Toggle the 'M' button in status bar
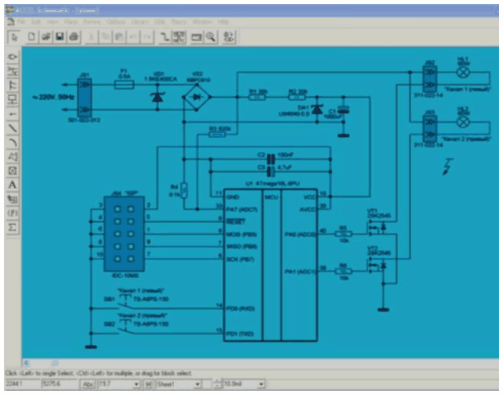This screenshot has height=395, width=503. pos(148,384)
